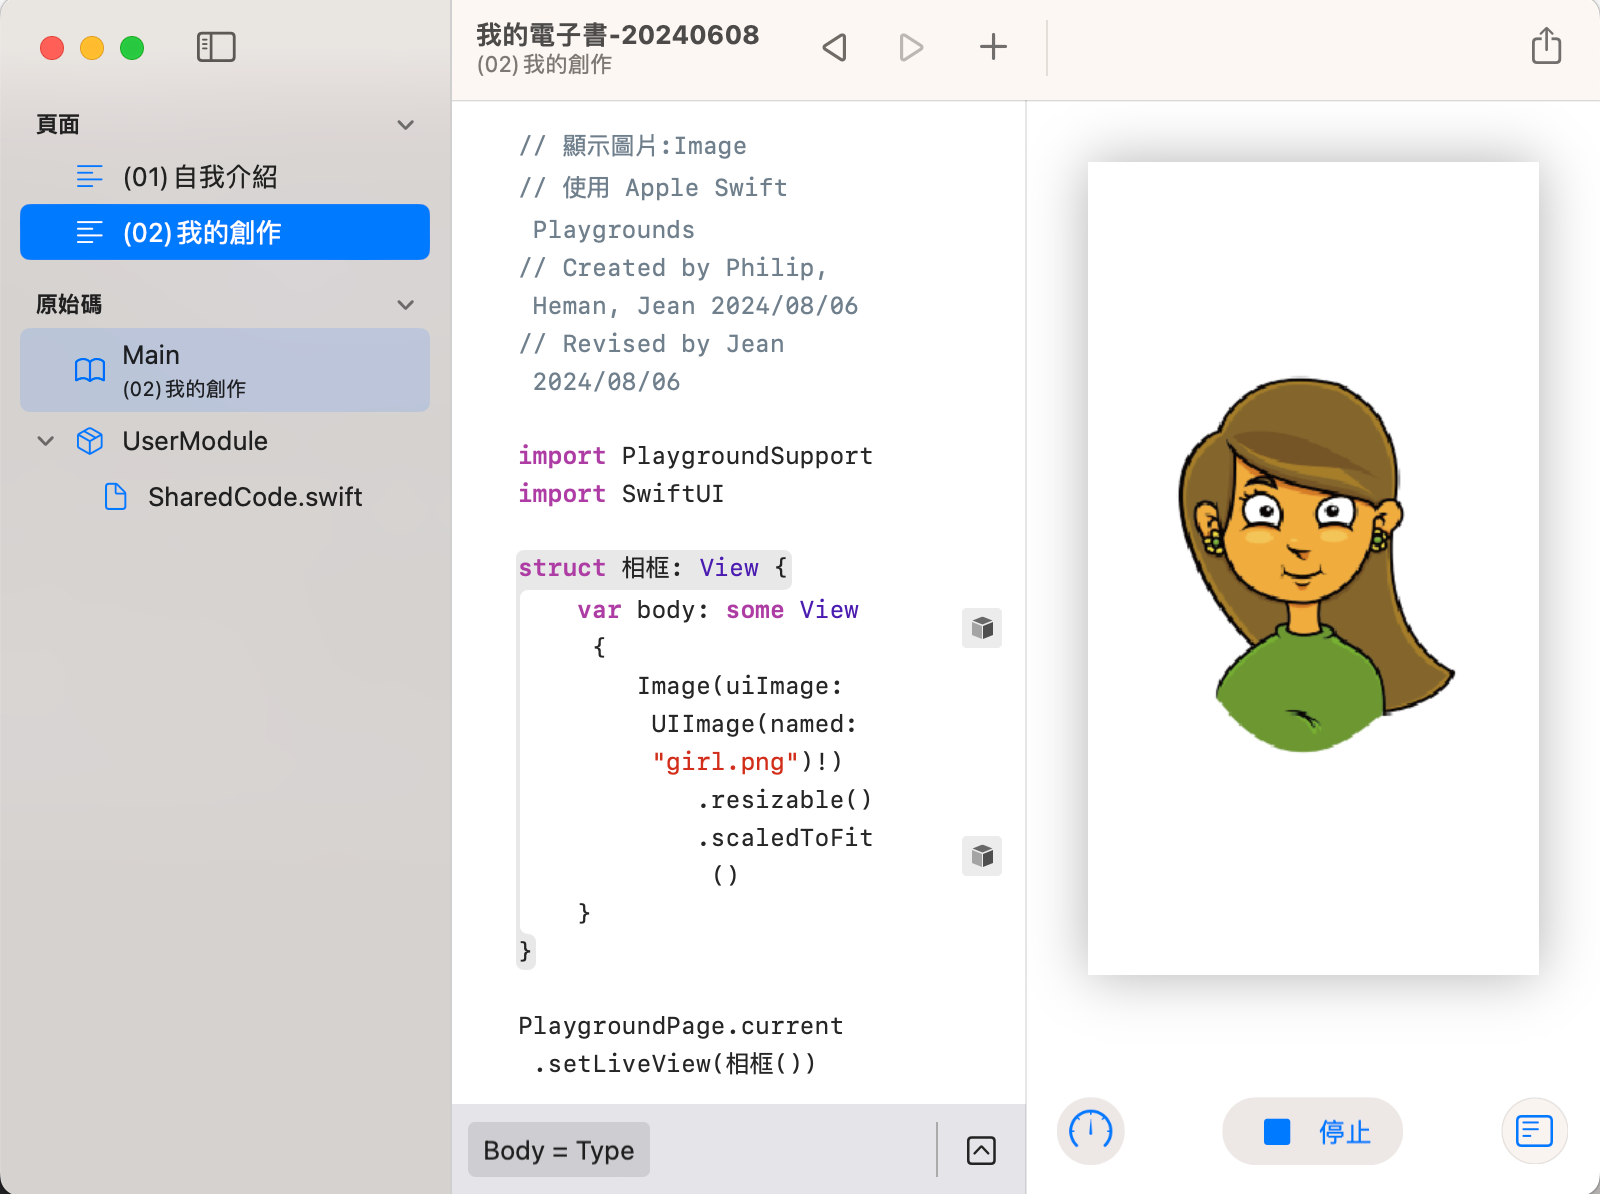Collapse the 頁面 section
This screenshot has width=1600, height=1194.
(405, 125)
